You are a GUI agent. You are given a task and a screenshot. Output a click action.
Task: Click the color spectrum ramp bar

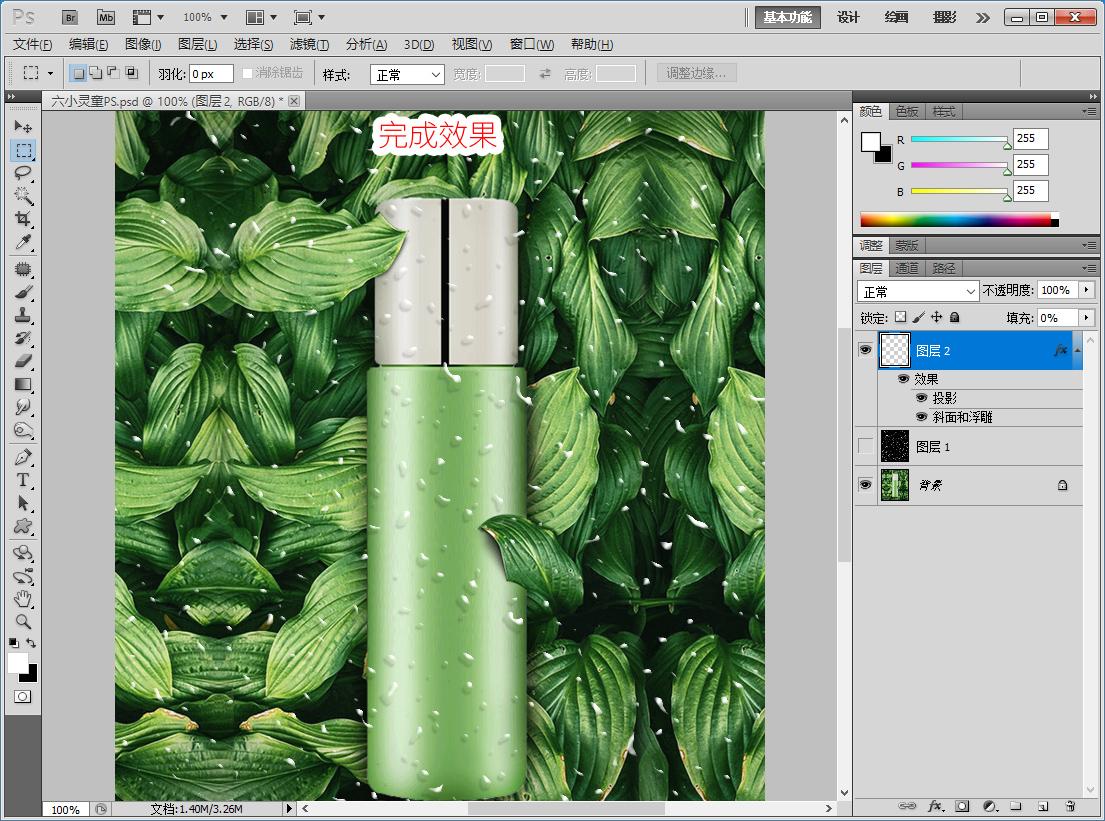956,220
